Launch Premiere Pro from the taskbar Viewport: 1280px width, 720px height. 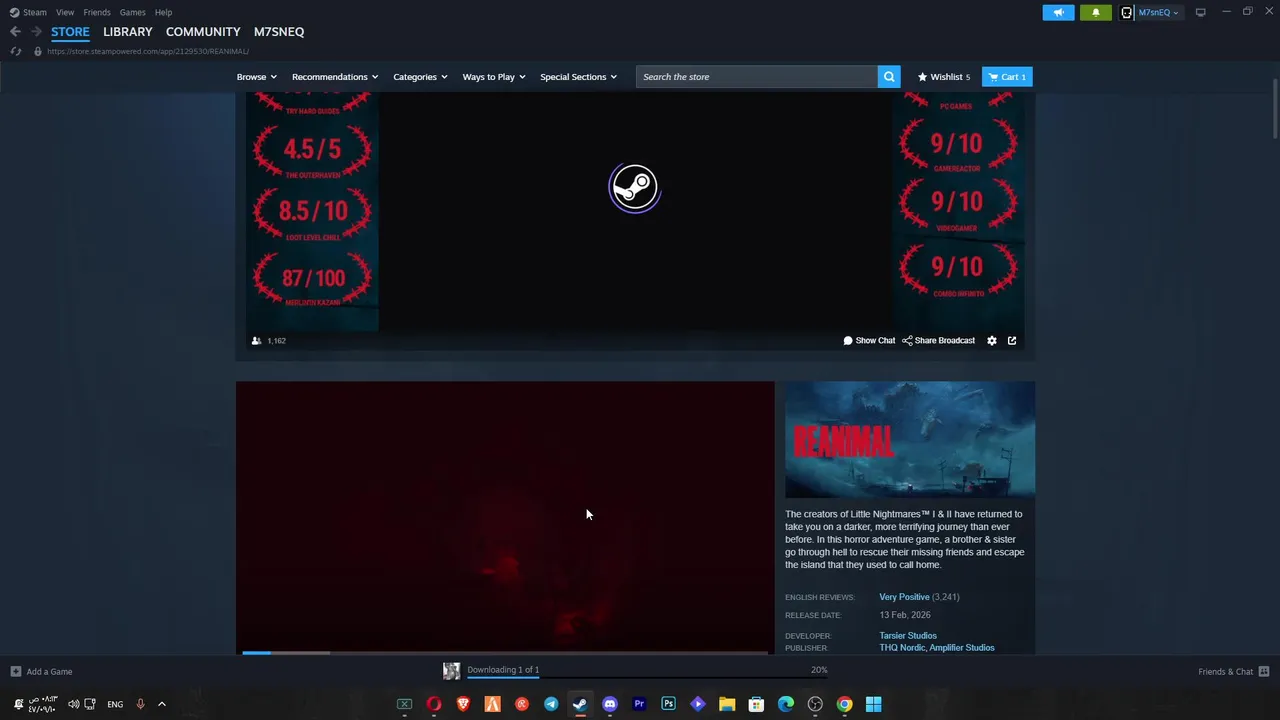click(639, 704)
